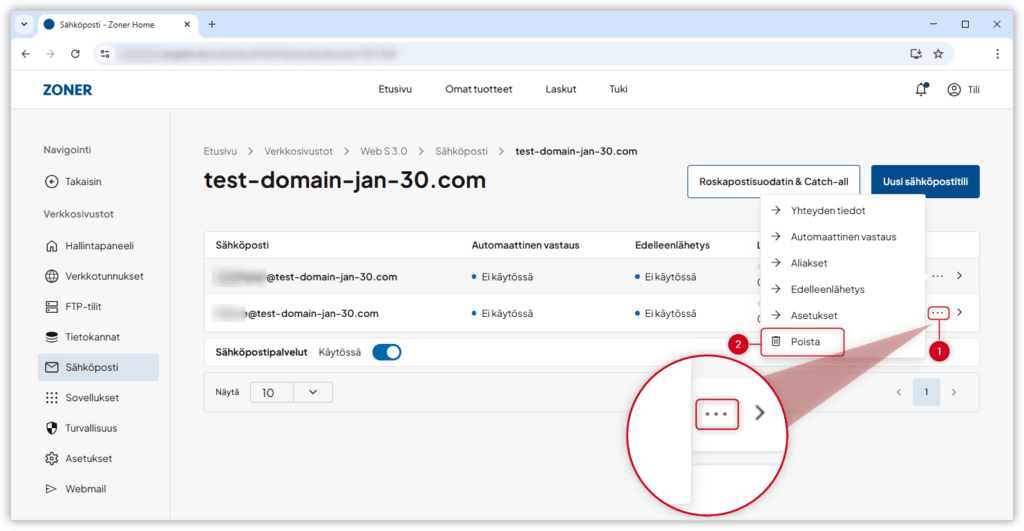The width and height of the screenshot is (1024, 531).
Task: Click Verkkosivustot breadcrumb link
Action: (x=298, y=152)
